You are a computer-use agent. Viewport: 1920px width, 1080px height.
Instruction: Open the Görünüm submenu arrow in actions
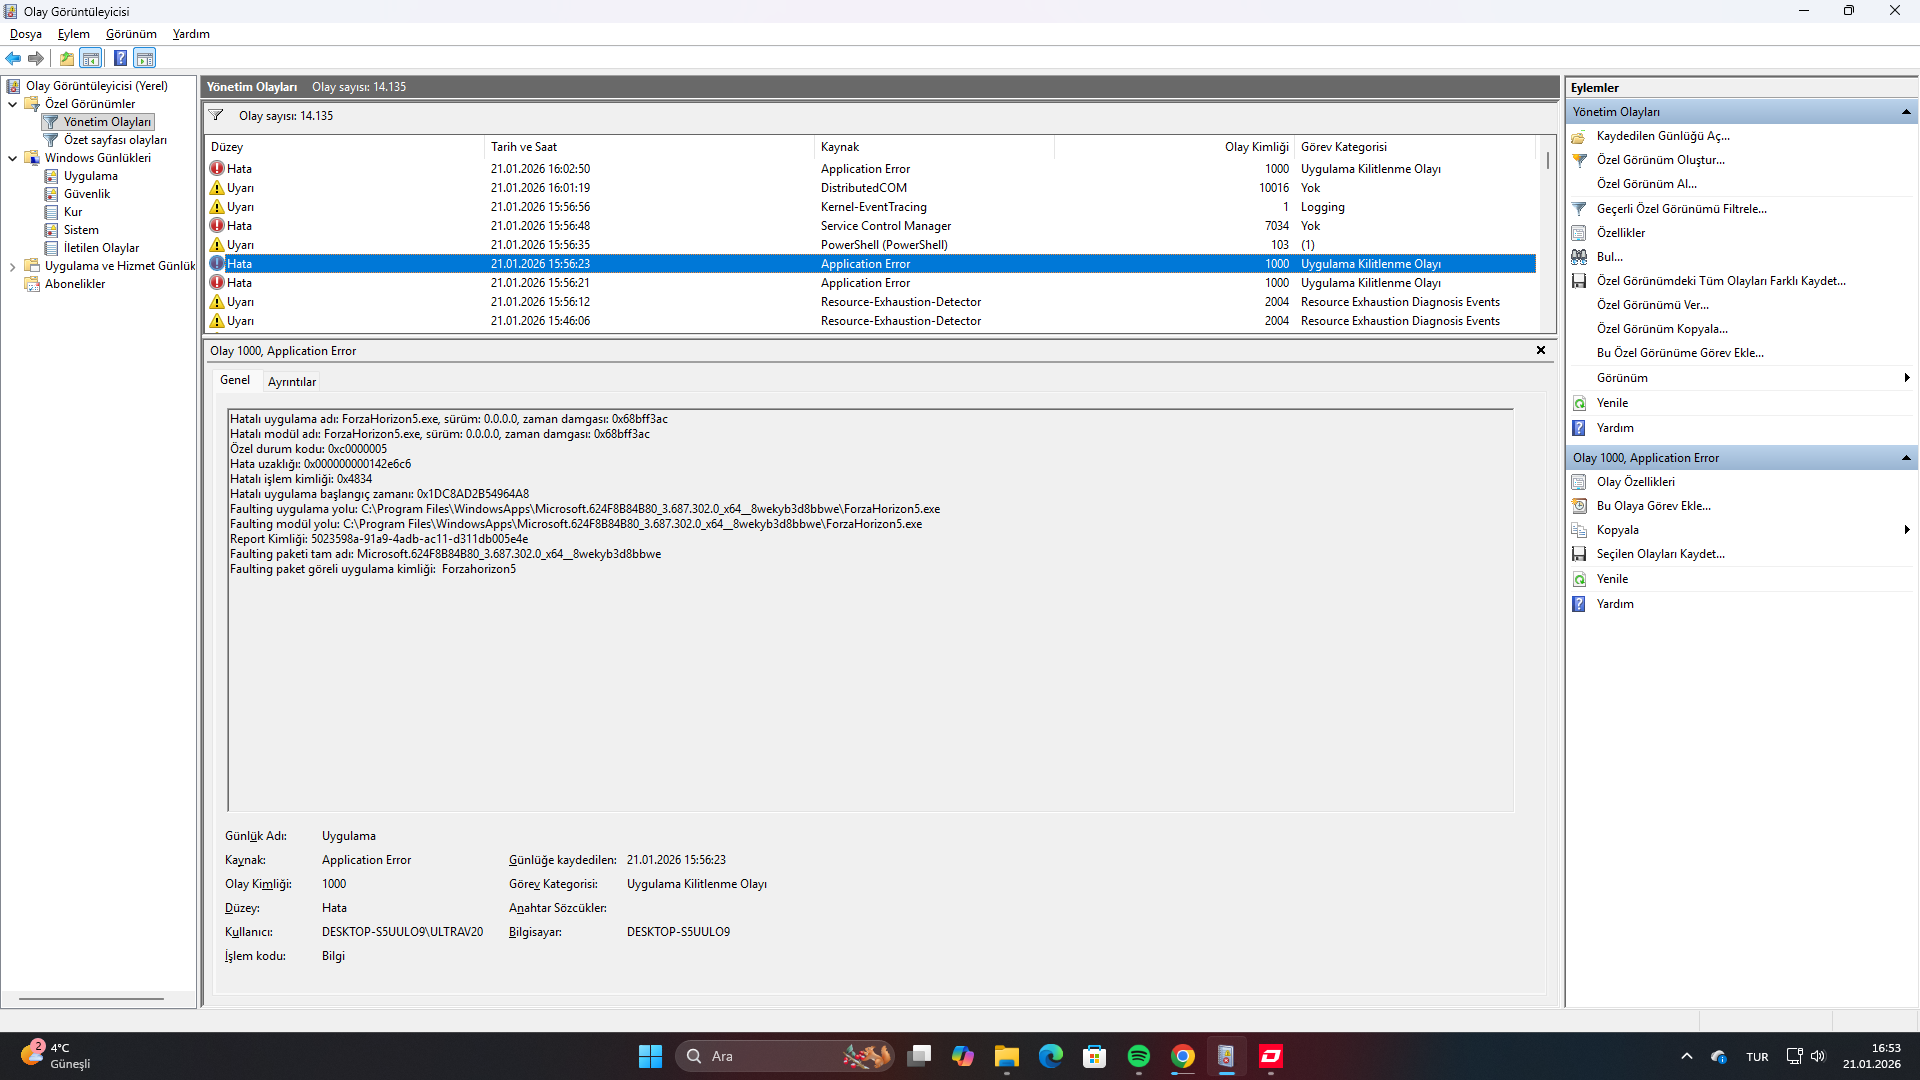[x=1907, y=378]
